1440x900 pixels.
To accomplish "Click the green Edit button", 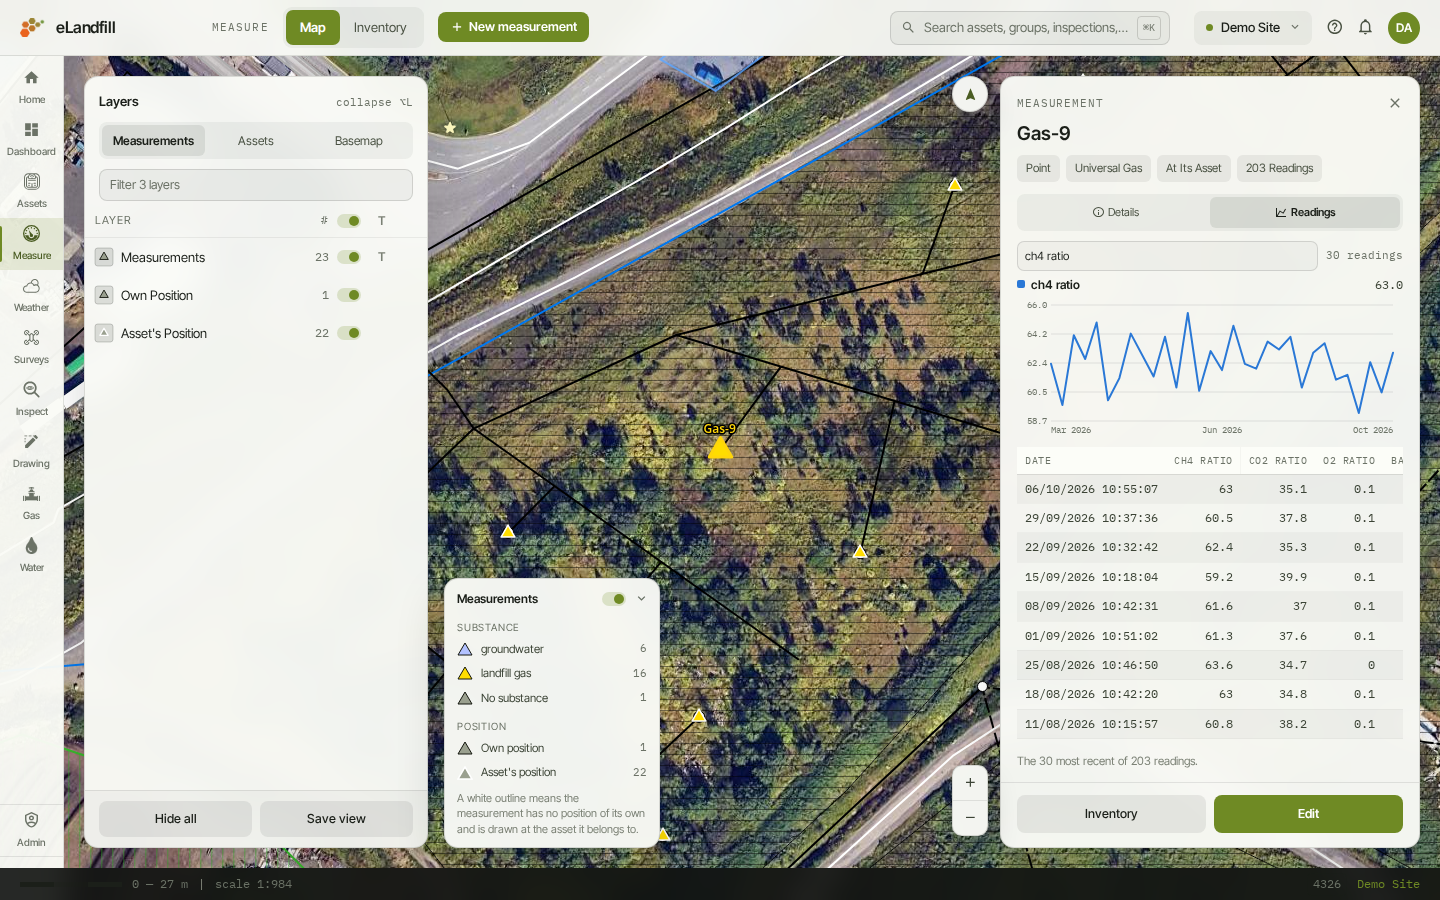I will (1308, 814).
